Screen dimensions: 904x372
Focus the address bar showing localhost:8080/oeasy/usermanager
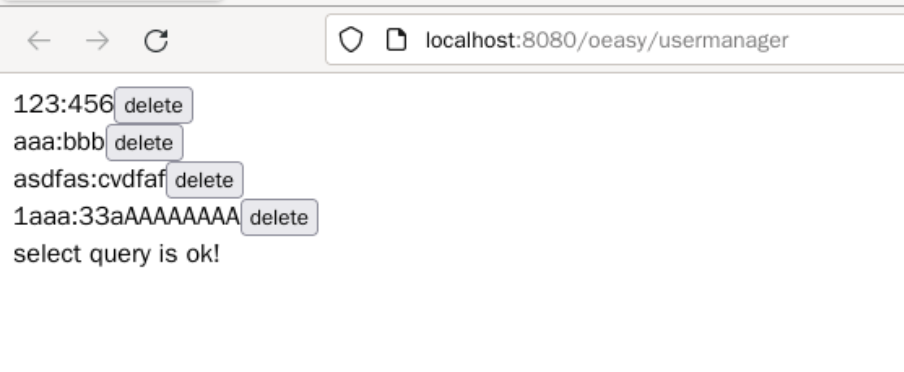[615, 40]
